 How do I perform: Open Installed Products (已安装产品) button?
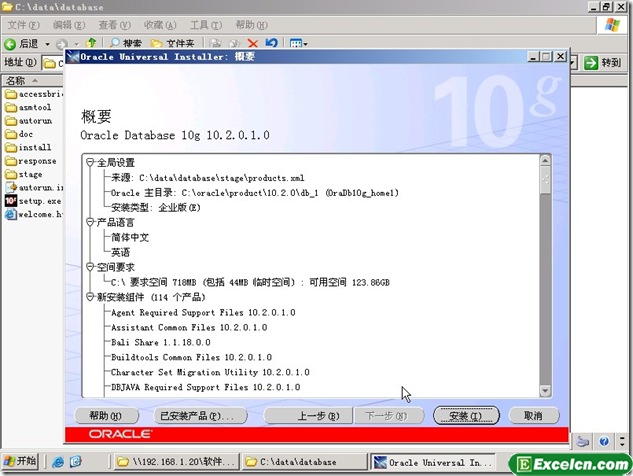(201, 415)
